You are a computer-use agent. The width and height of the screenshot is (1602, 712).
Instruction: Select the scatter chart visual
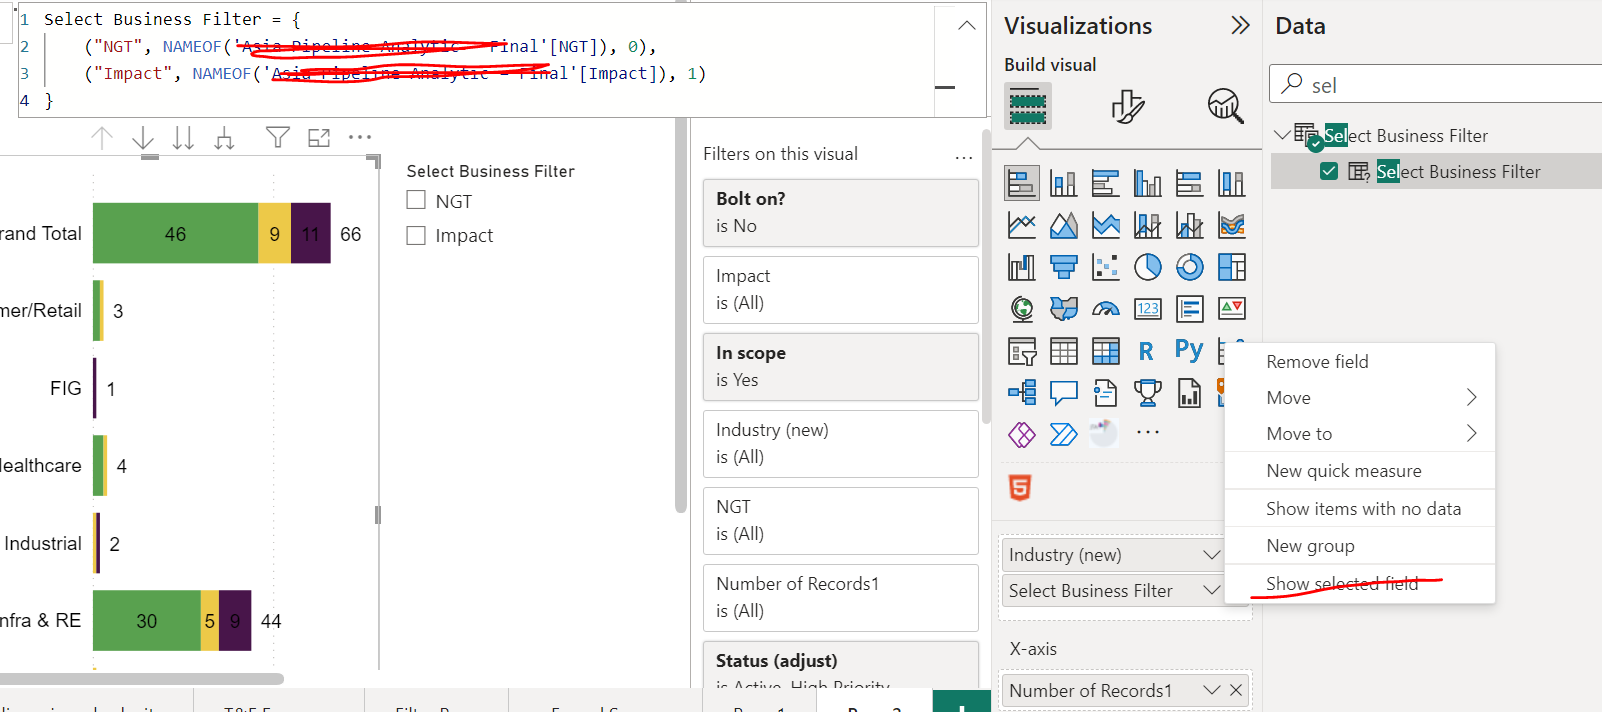pos(1106,267)
